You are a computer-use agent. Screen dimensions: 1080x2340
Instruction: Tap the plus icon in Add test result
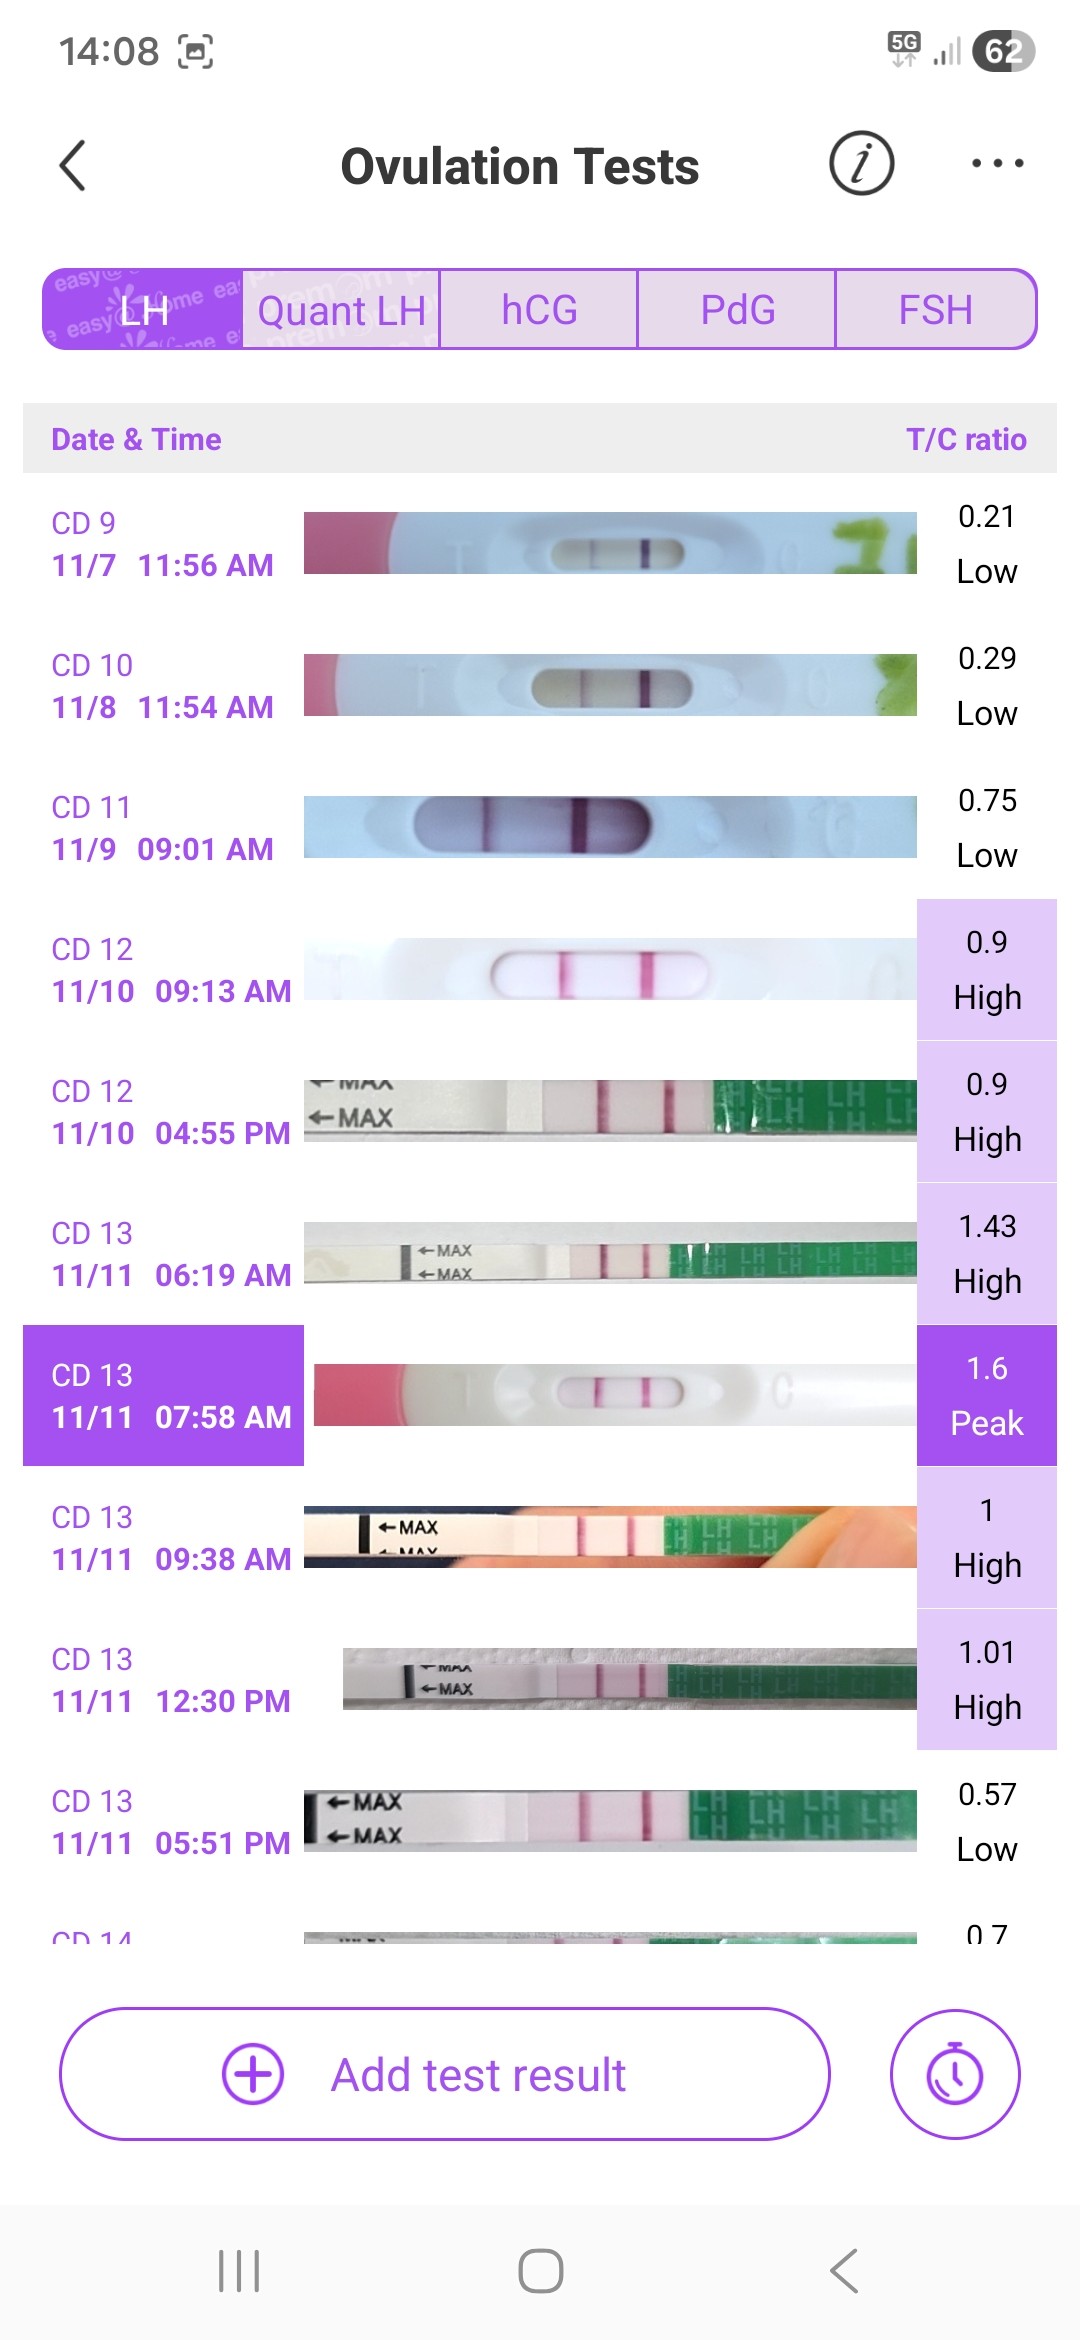[252, 2074]
